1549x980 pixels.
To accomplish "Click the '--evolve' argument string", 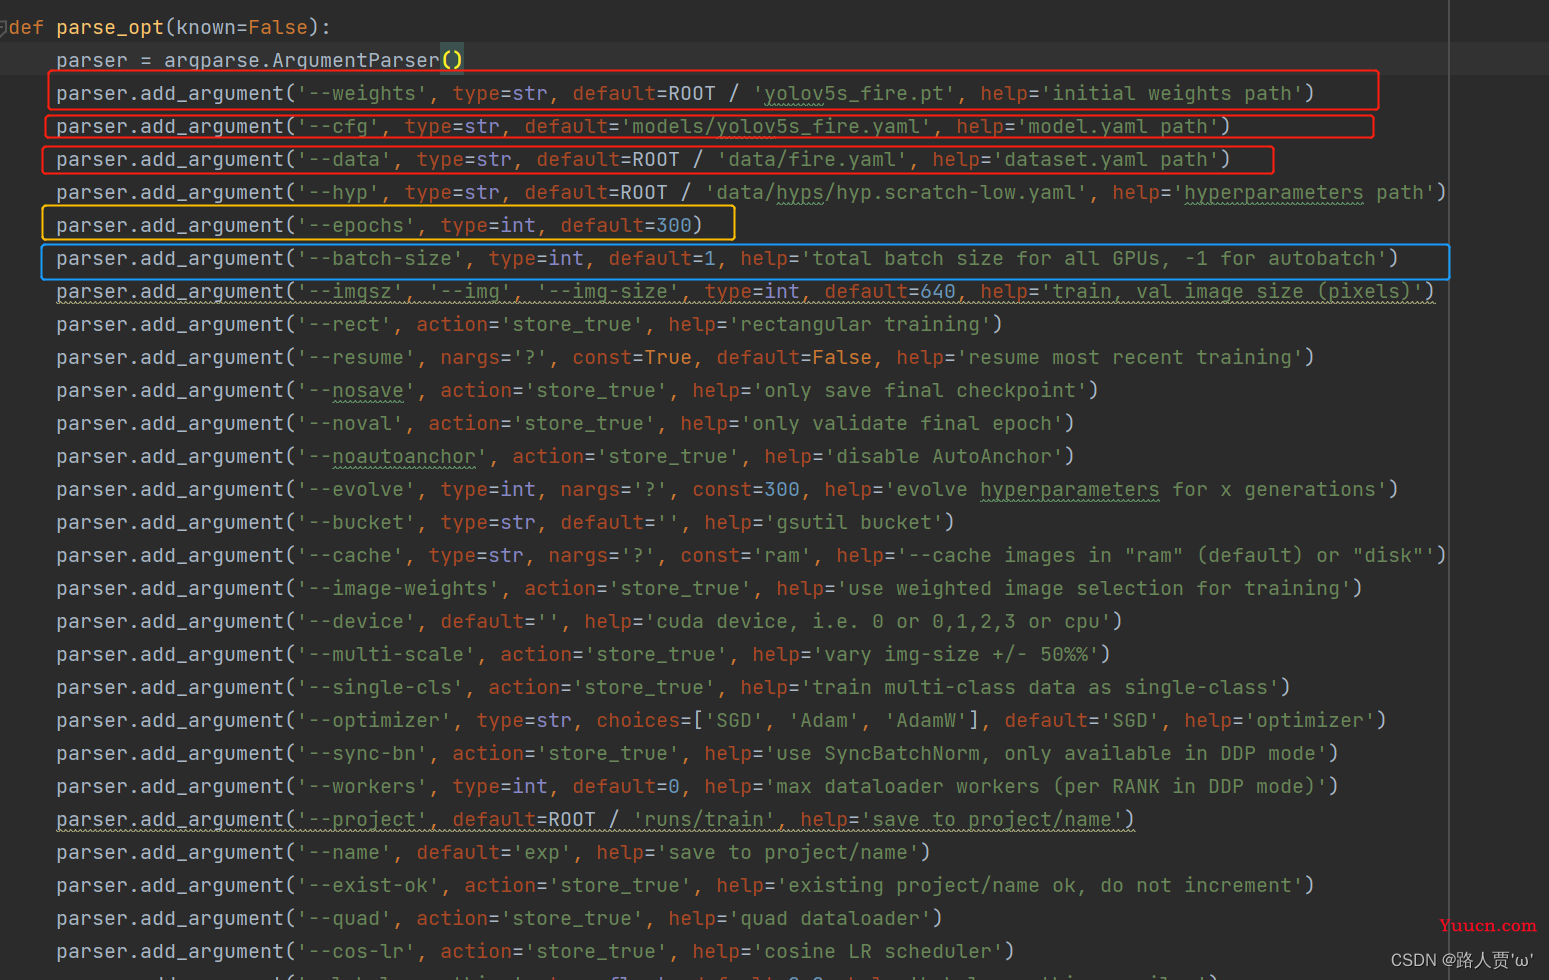I will (x=356, y=490).
